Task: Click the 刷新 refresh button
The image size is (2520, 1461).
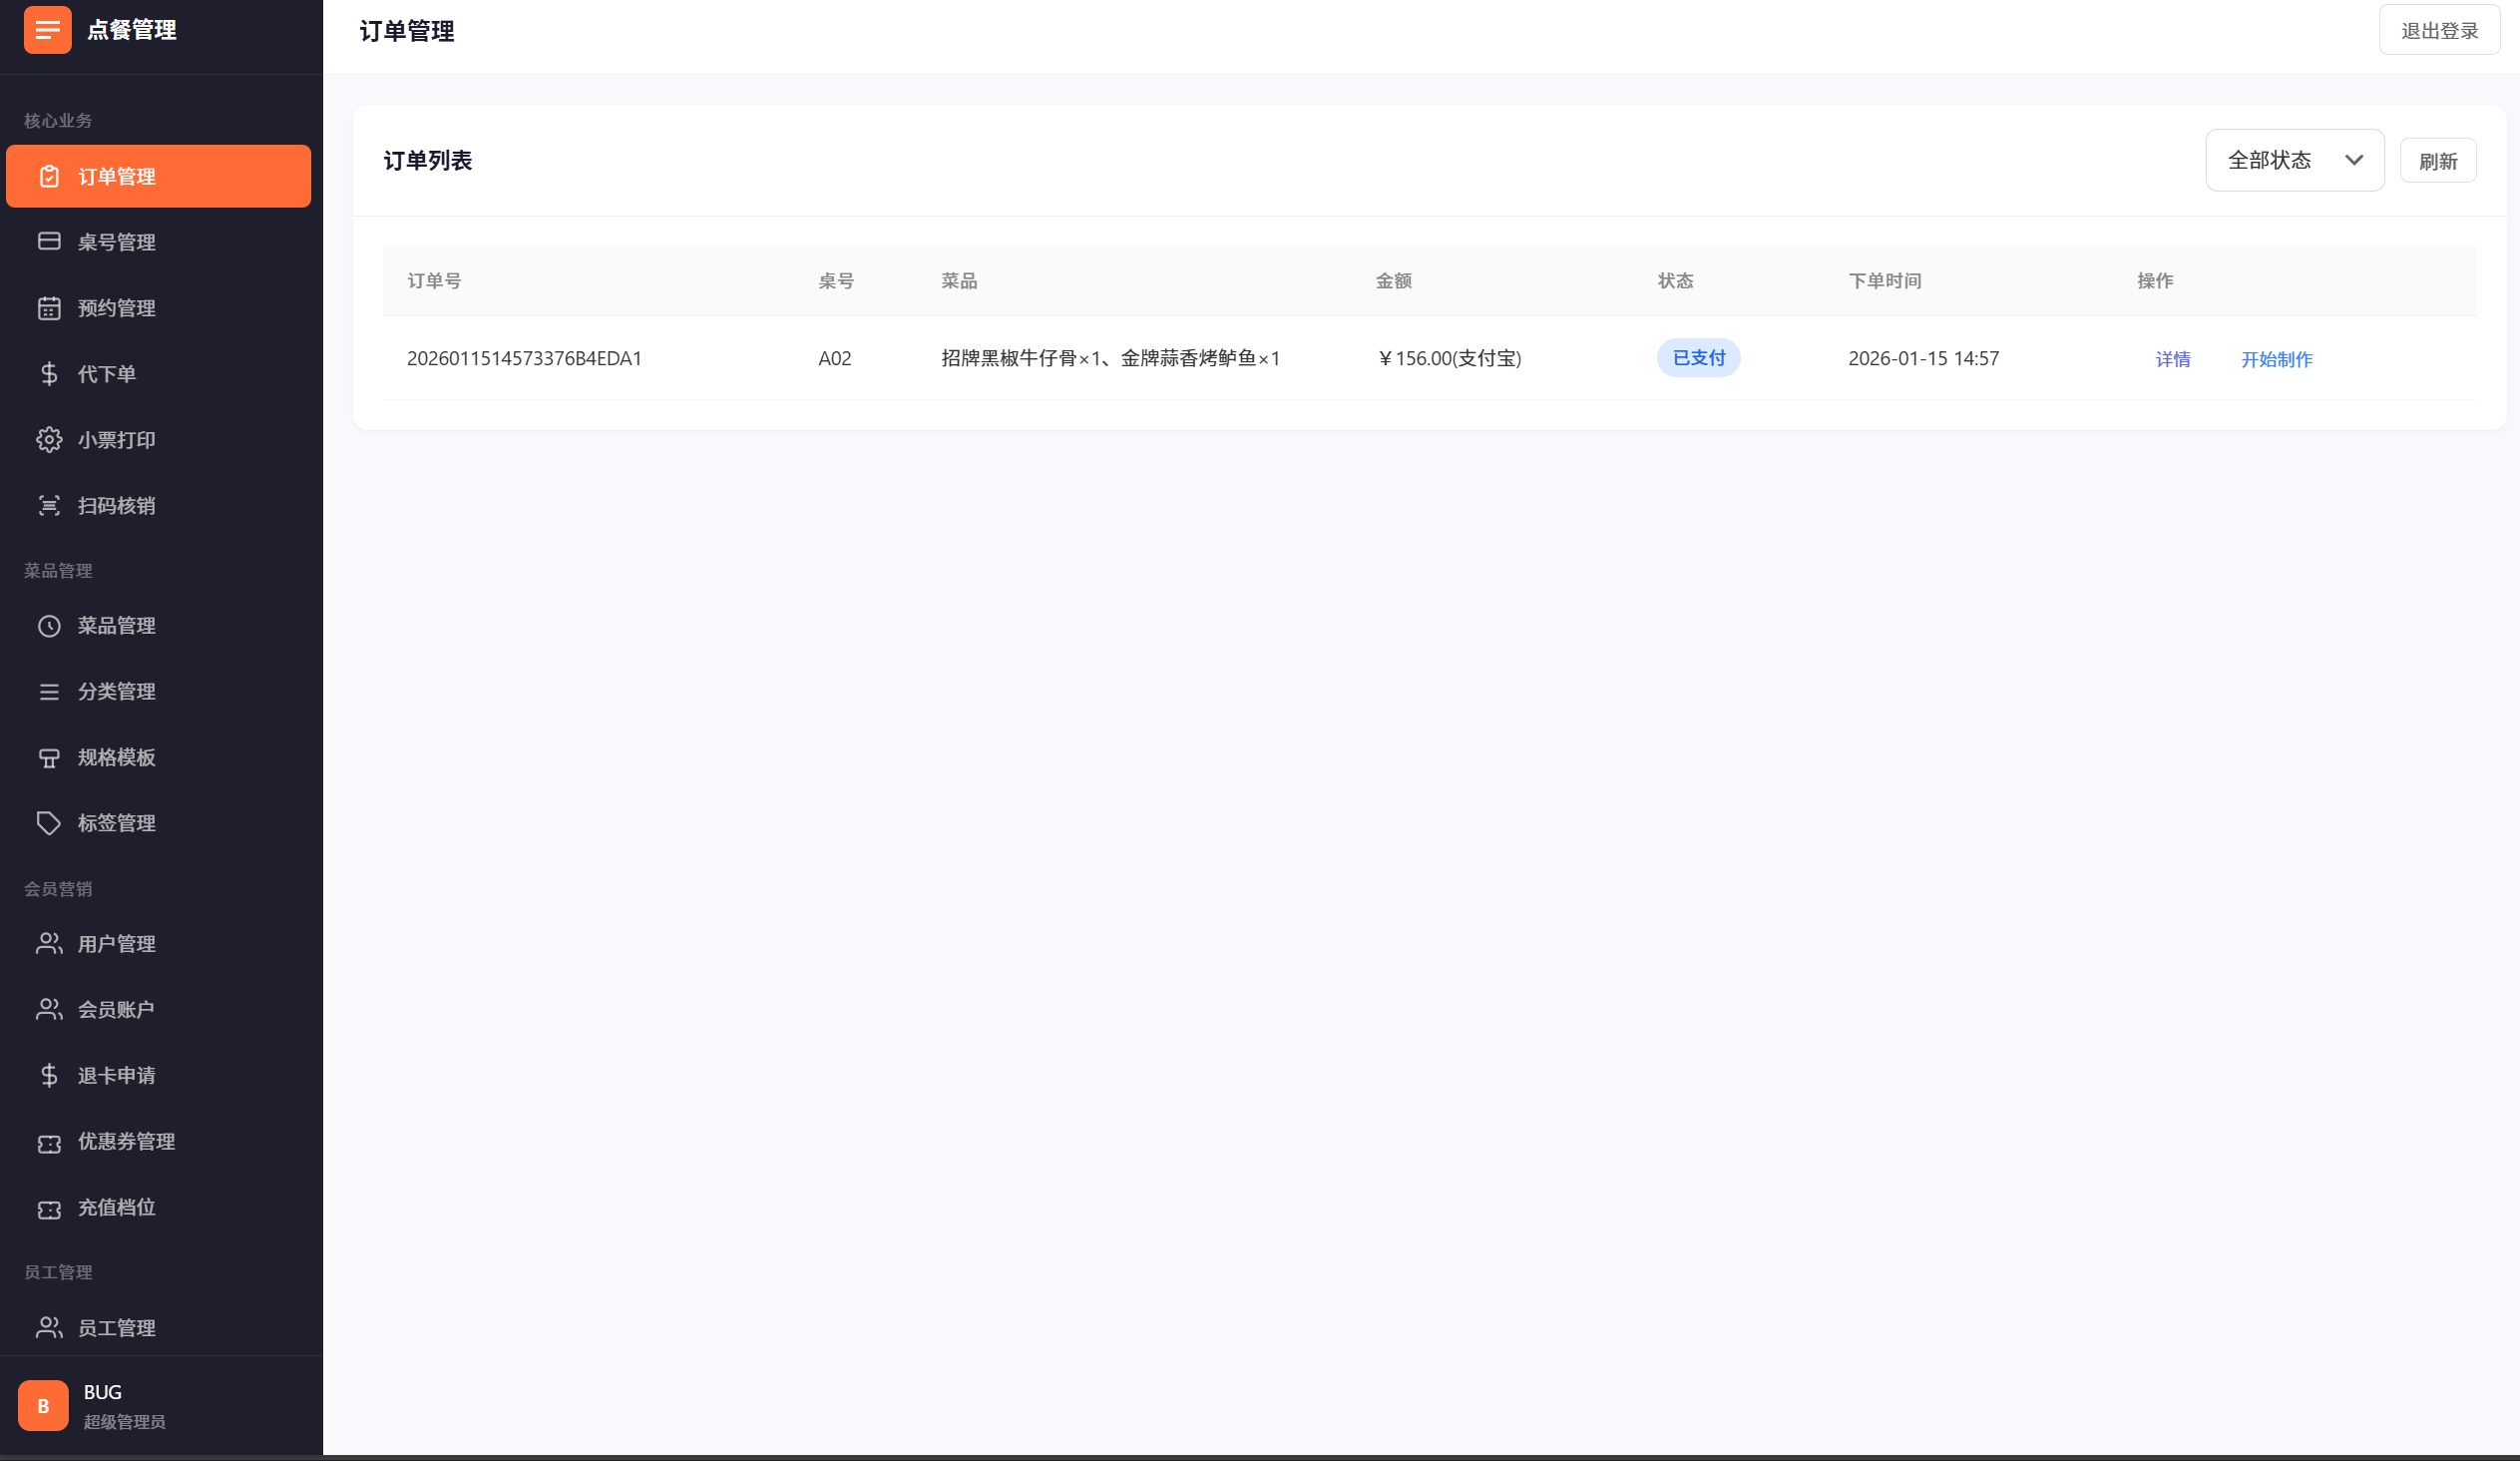Action: (x=2437, y=161)
